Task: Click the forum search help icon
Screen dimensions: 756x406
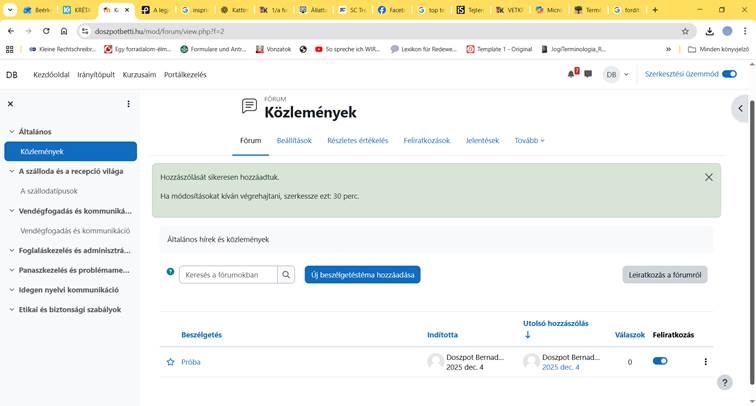Action: coord(170,271)
